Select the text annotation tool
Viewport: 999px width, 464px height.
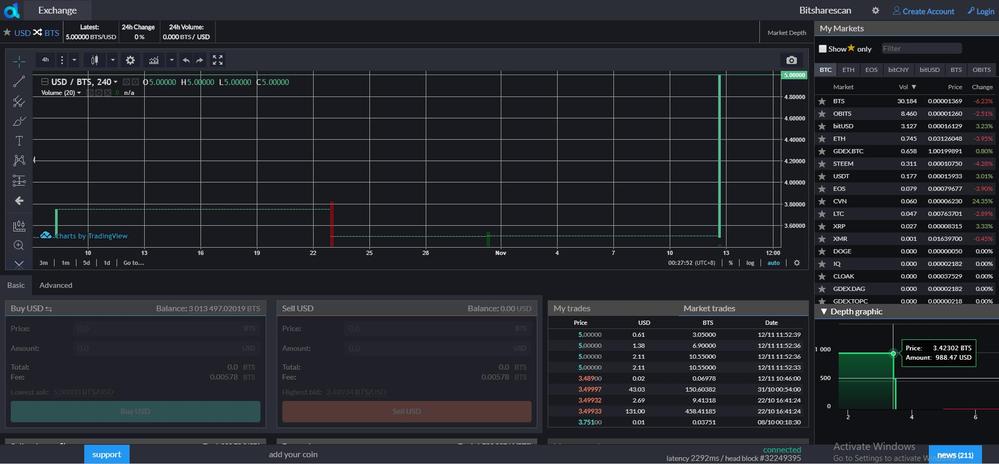click(19, 141)
